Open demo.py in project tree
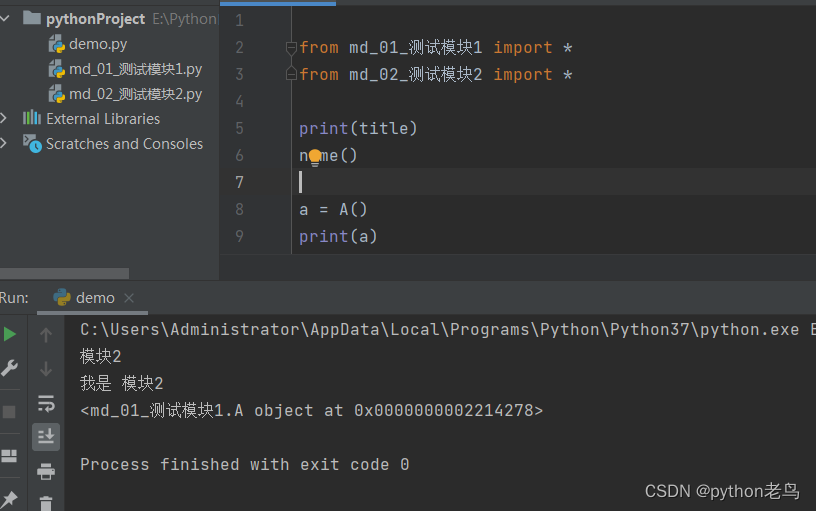This screenshot has height=511, width=816. tap(97, 44)
